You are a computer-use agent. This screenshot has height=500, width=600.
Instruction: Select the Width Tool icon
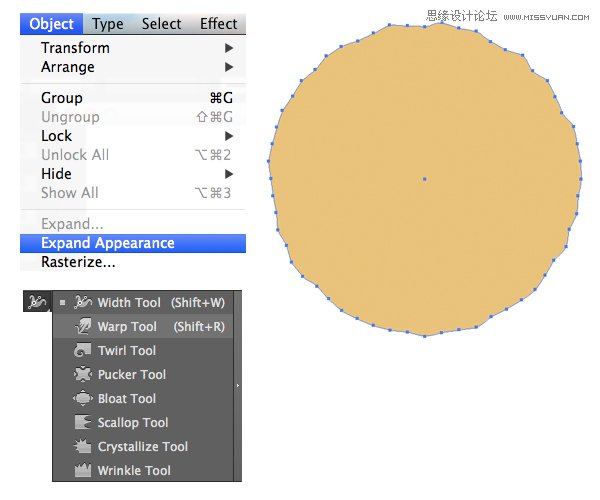coord(83,302)
